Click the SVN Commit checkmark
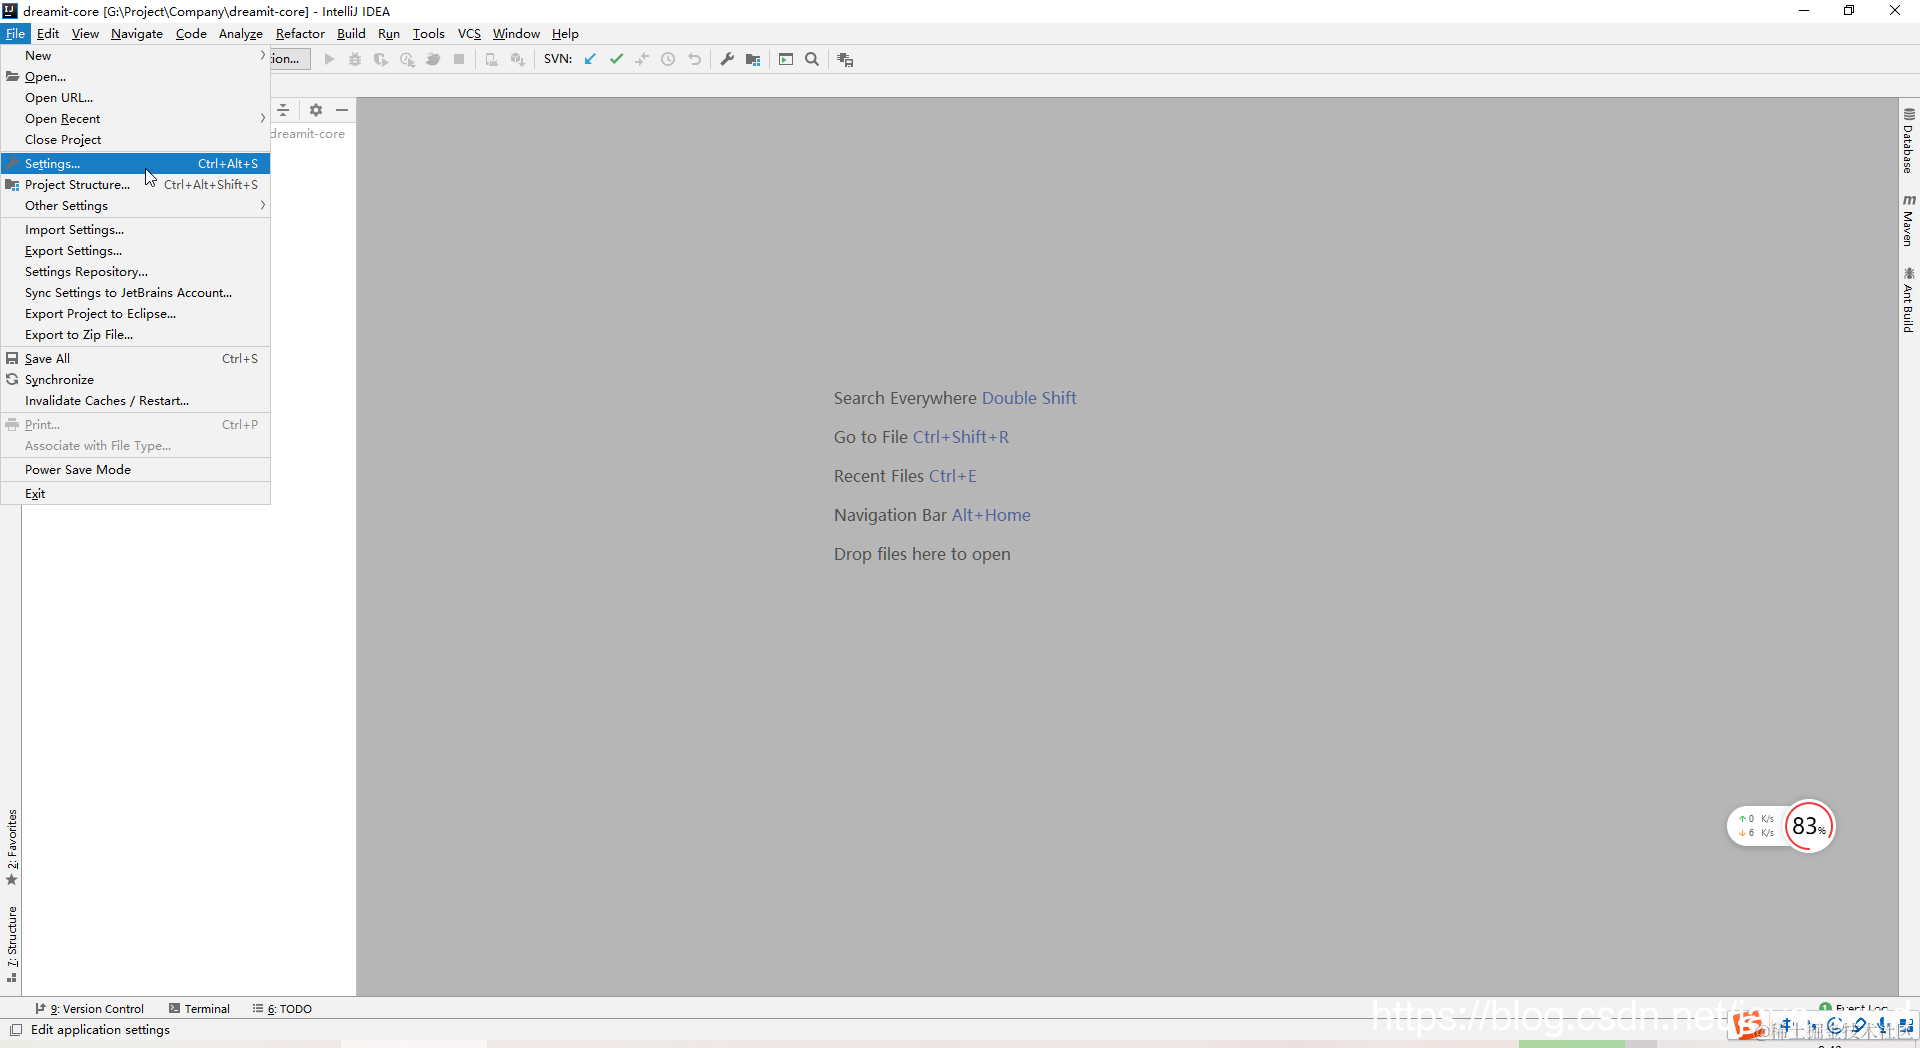This screenshot has height=1048, width=1920. pyautogui.click(x=616, y=59)
